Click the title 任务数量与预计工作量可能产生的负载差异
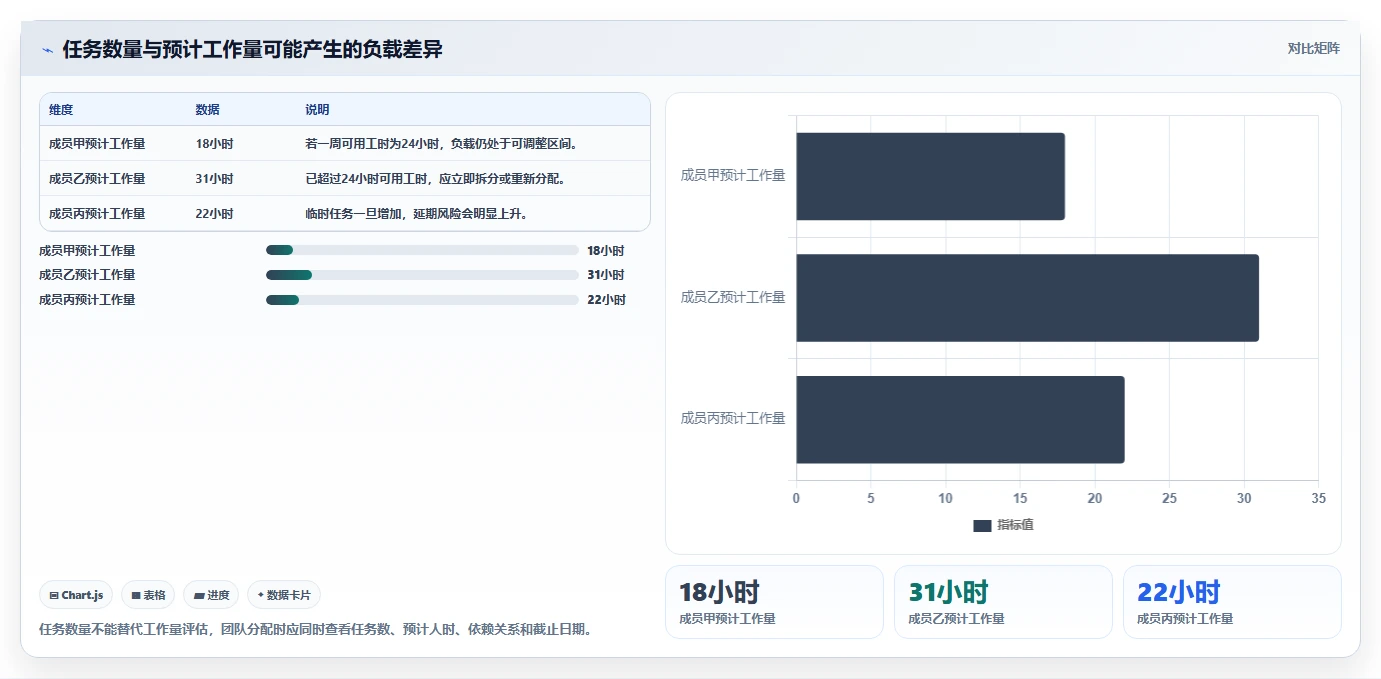 point(253,49)
